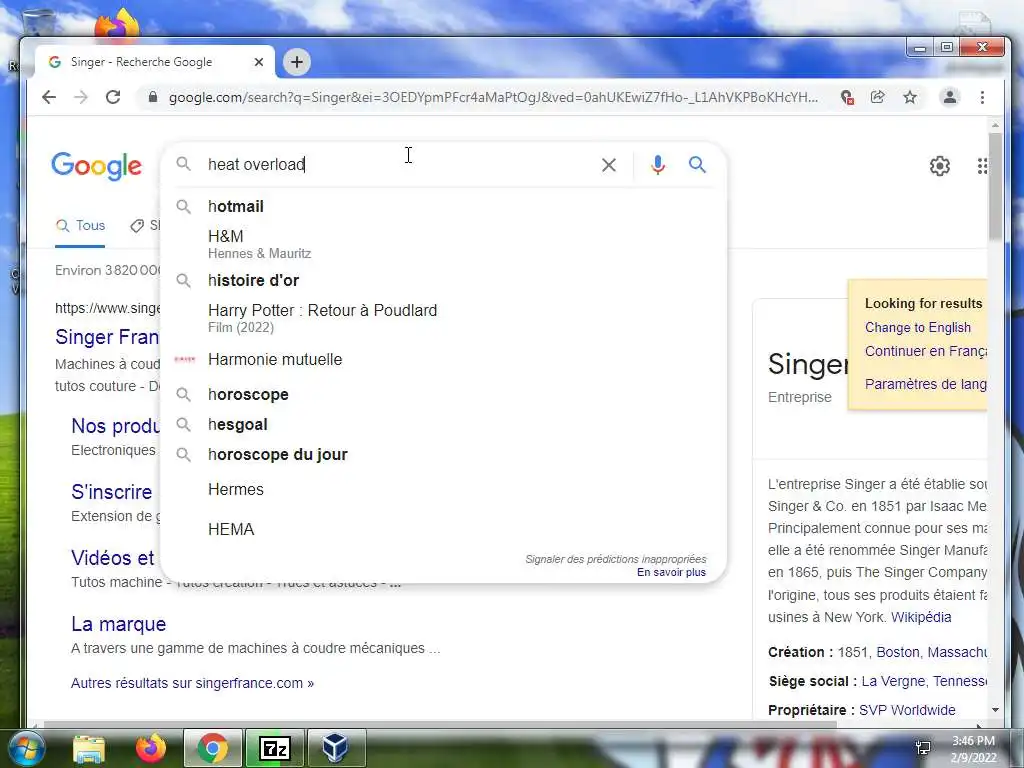Switch to the Tous results tab
The width and height of the screenshot is (1024, 768).
coord(80,226)
